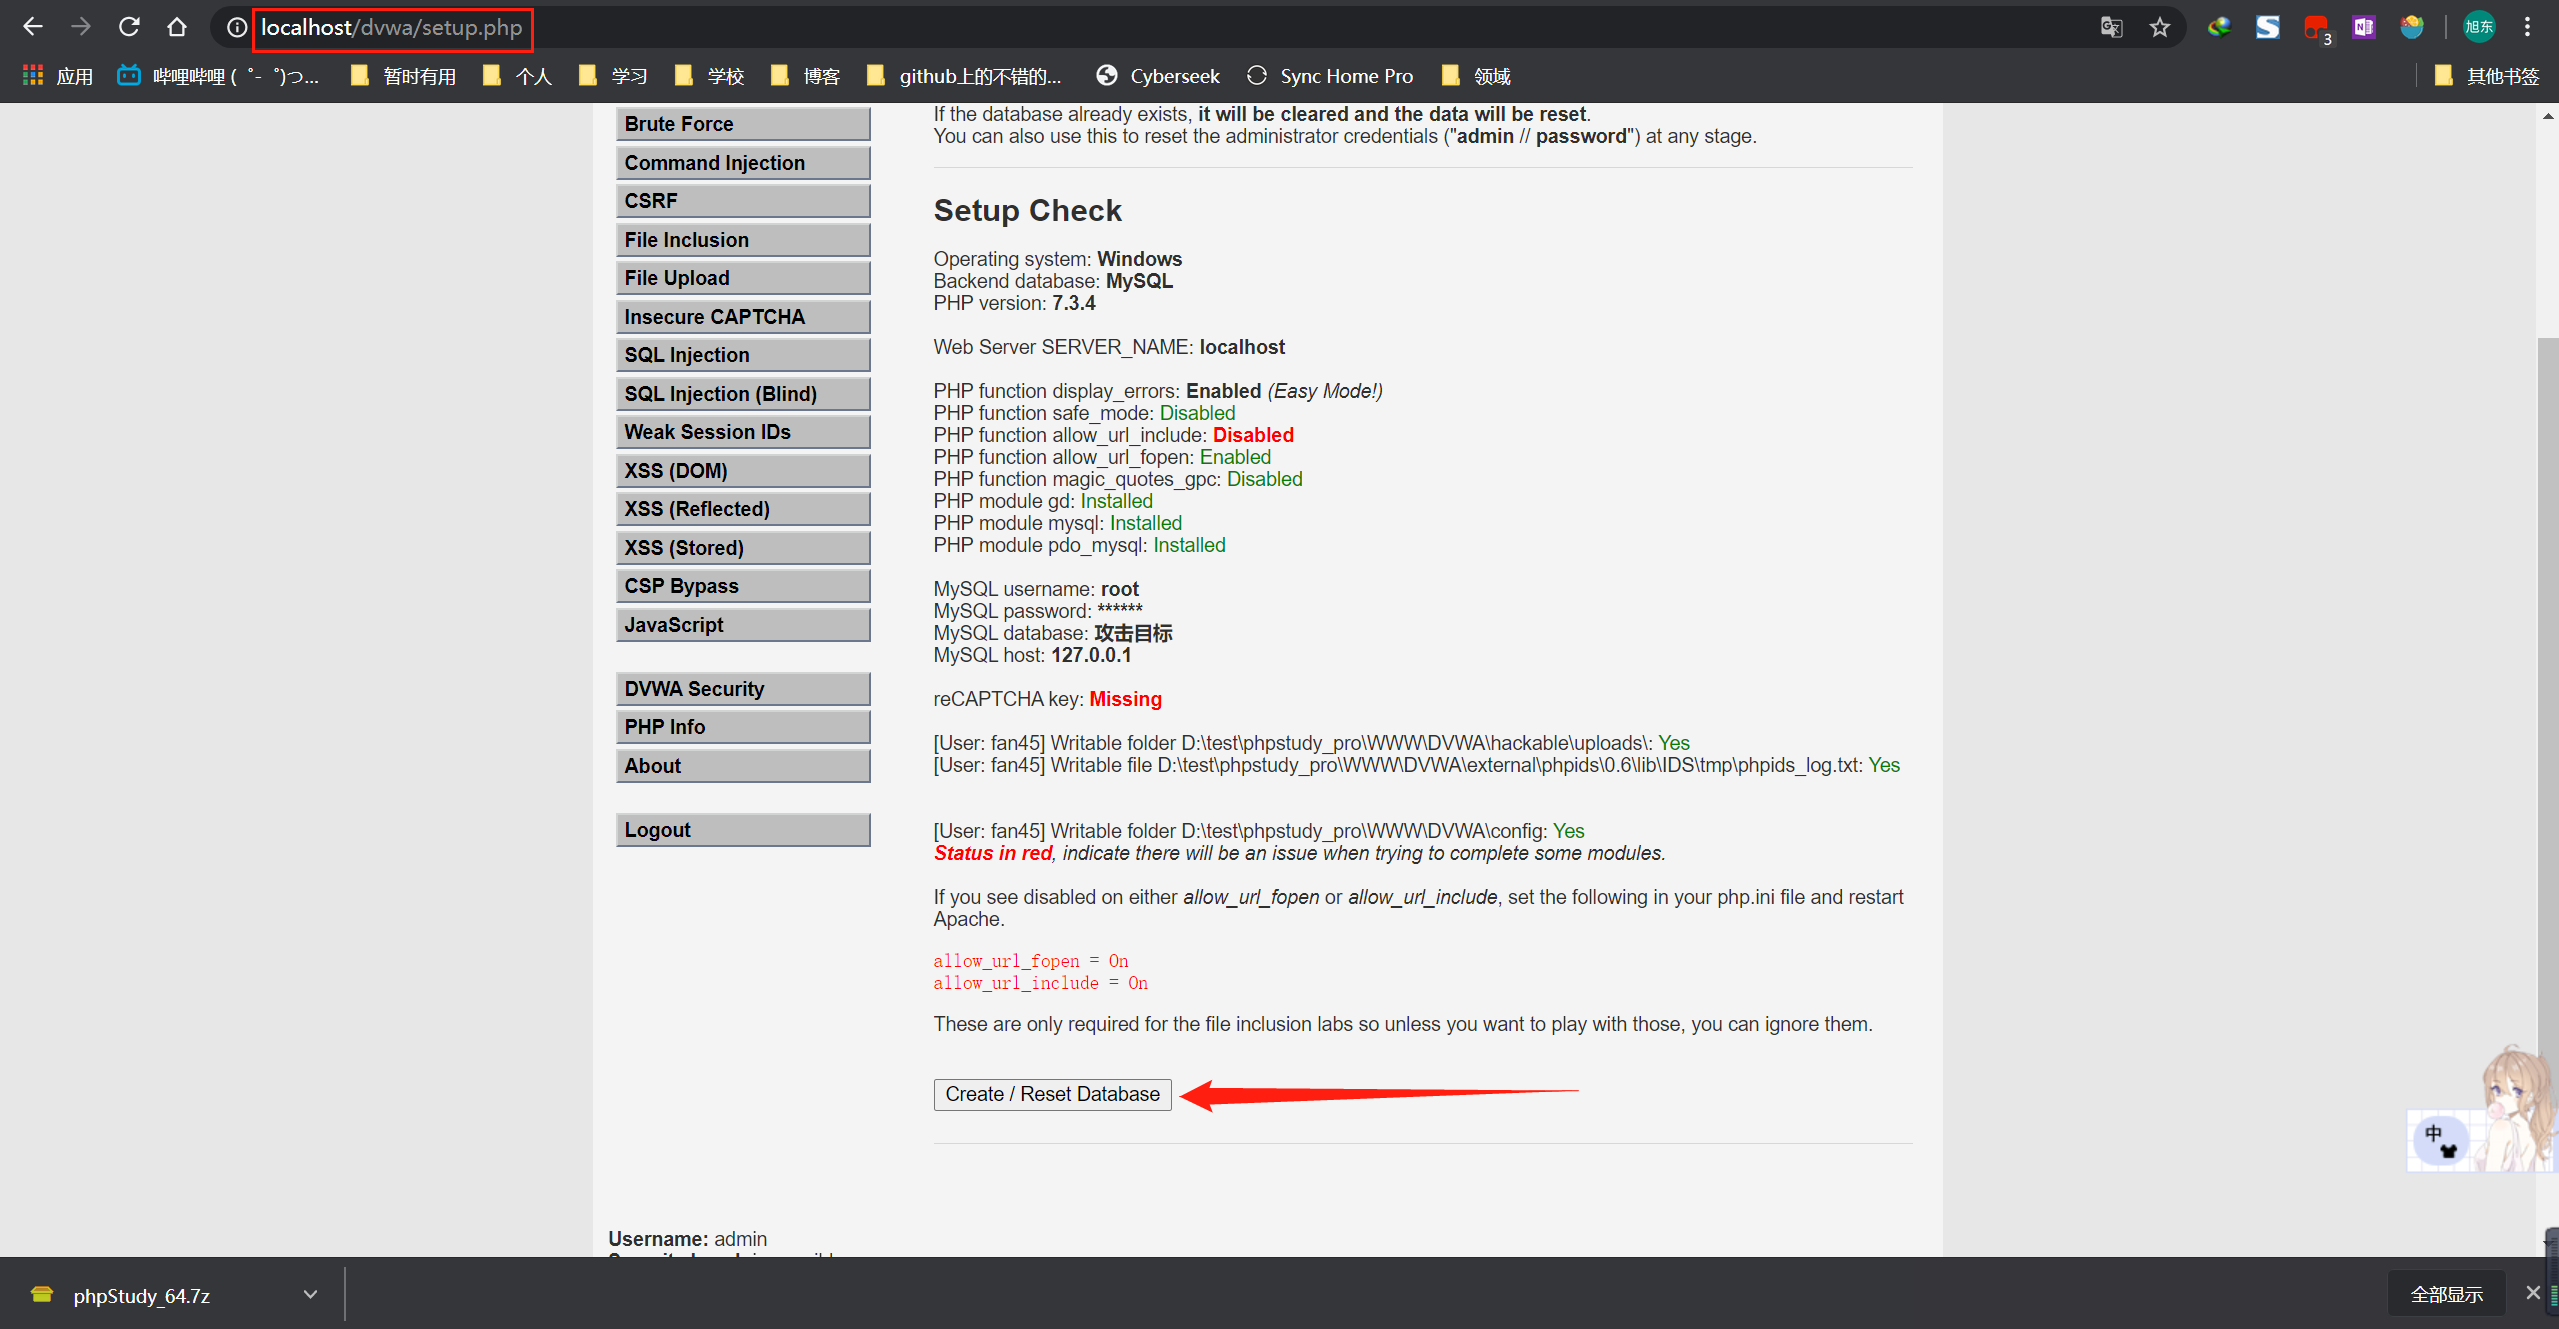
Task: Open Chrome three-dot menu
Action: tap(2527, 27)
